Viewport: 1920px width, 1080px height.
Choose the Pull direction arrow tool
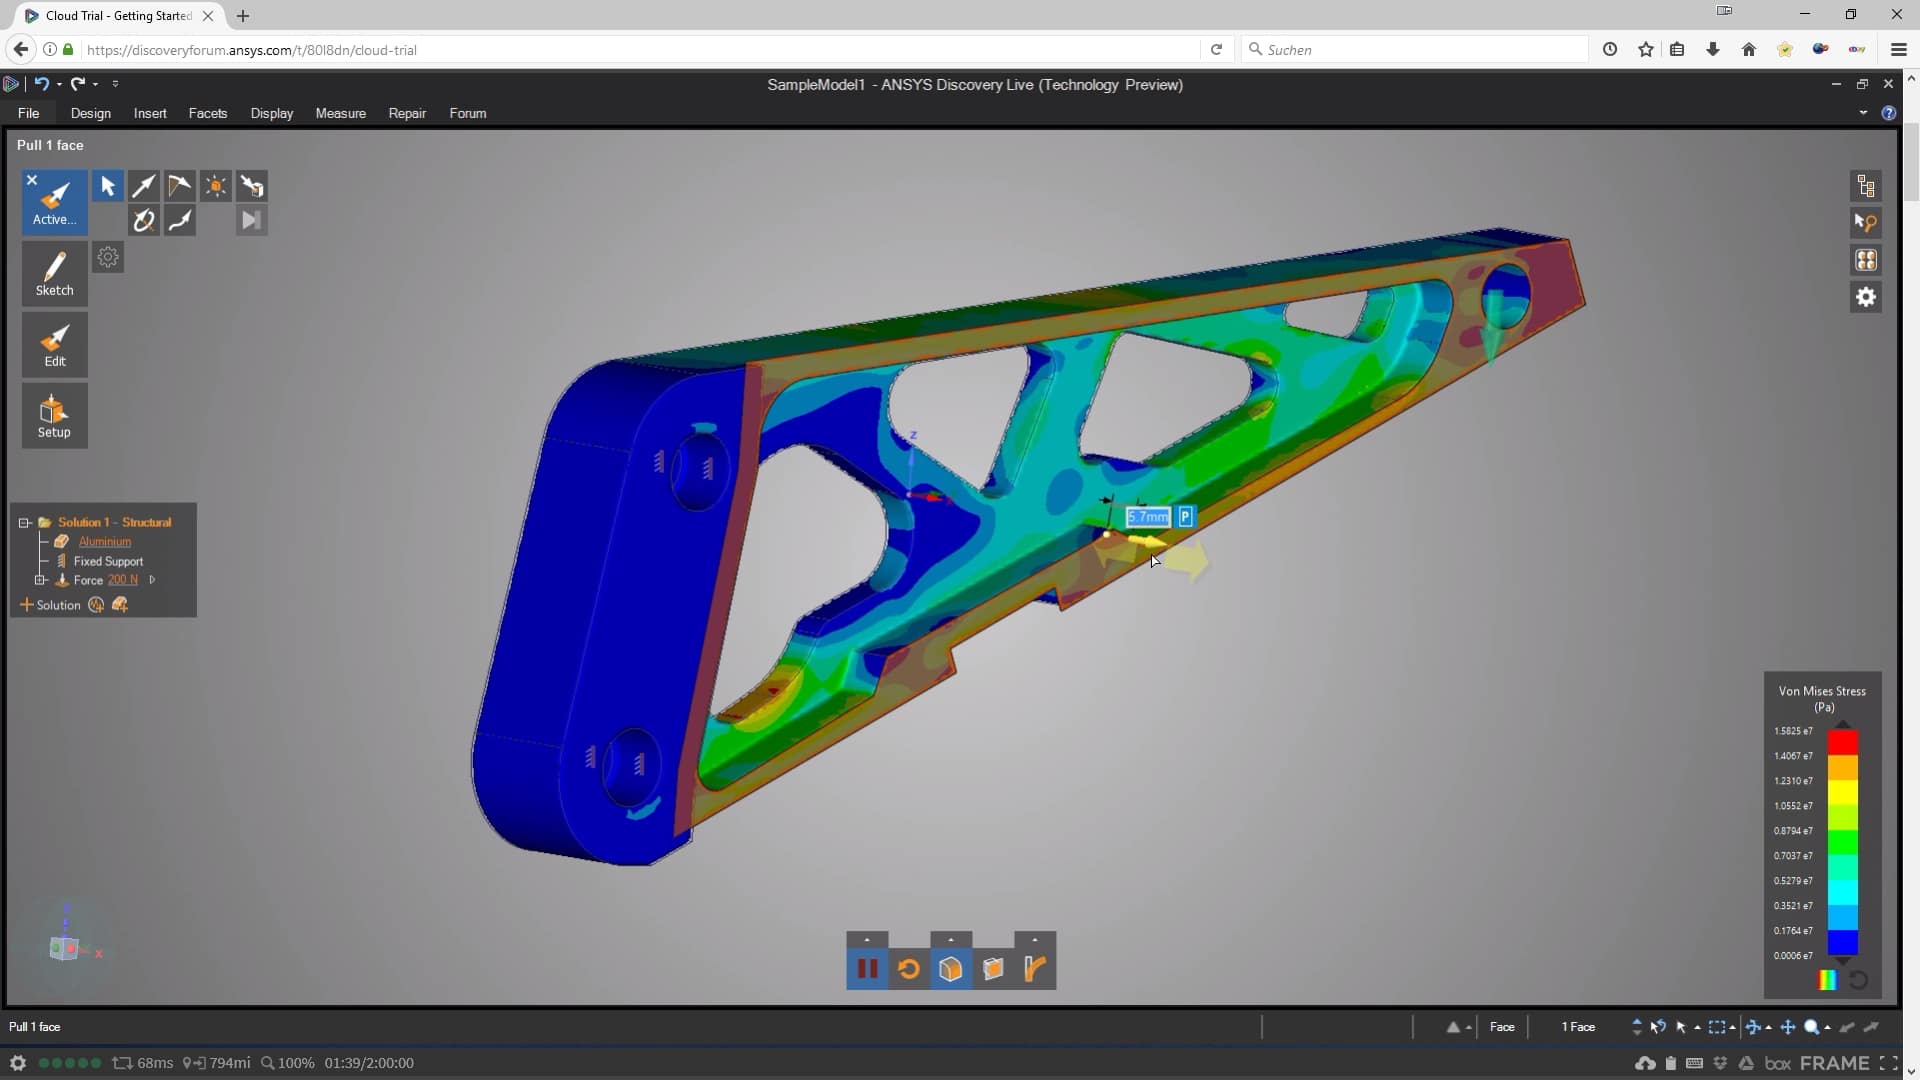(x=144, y=186)
